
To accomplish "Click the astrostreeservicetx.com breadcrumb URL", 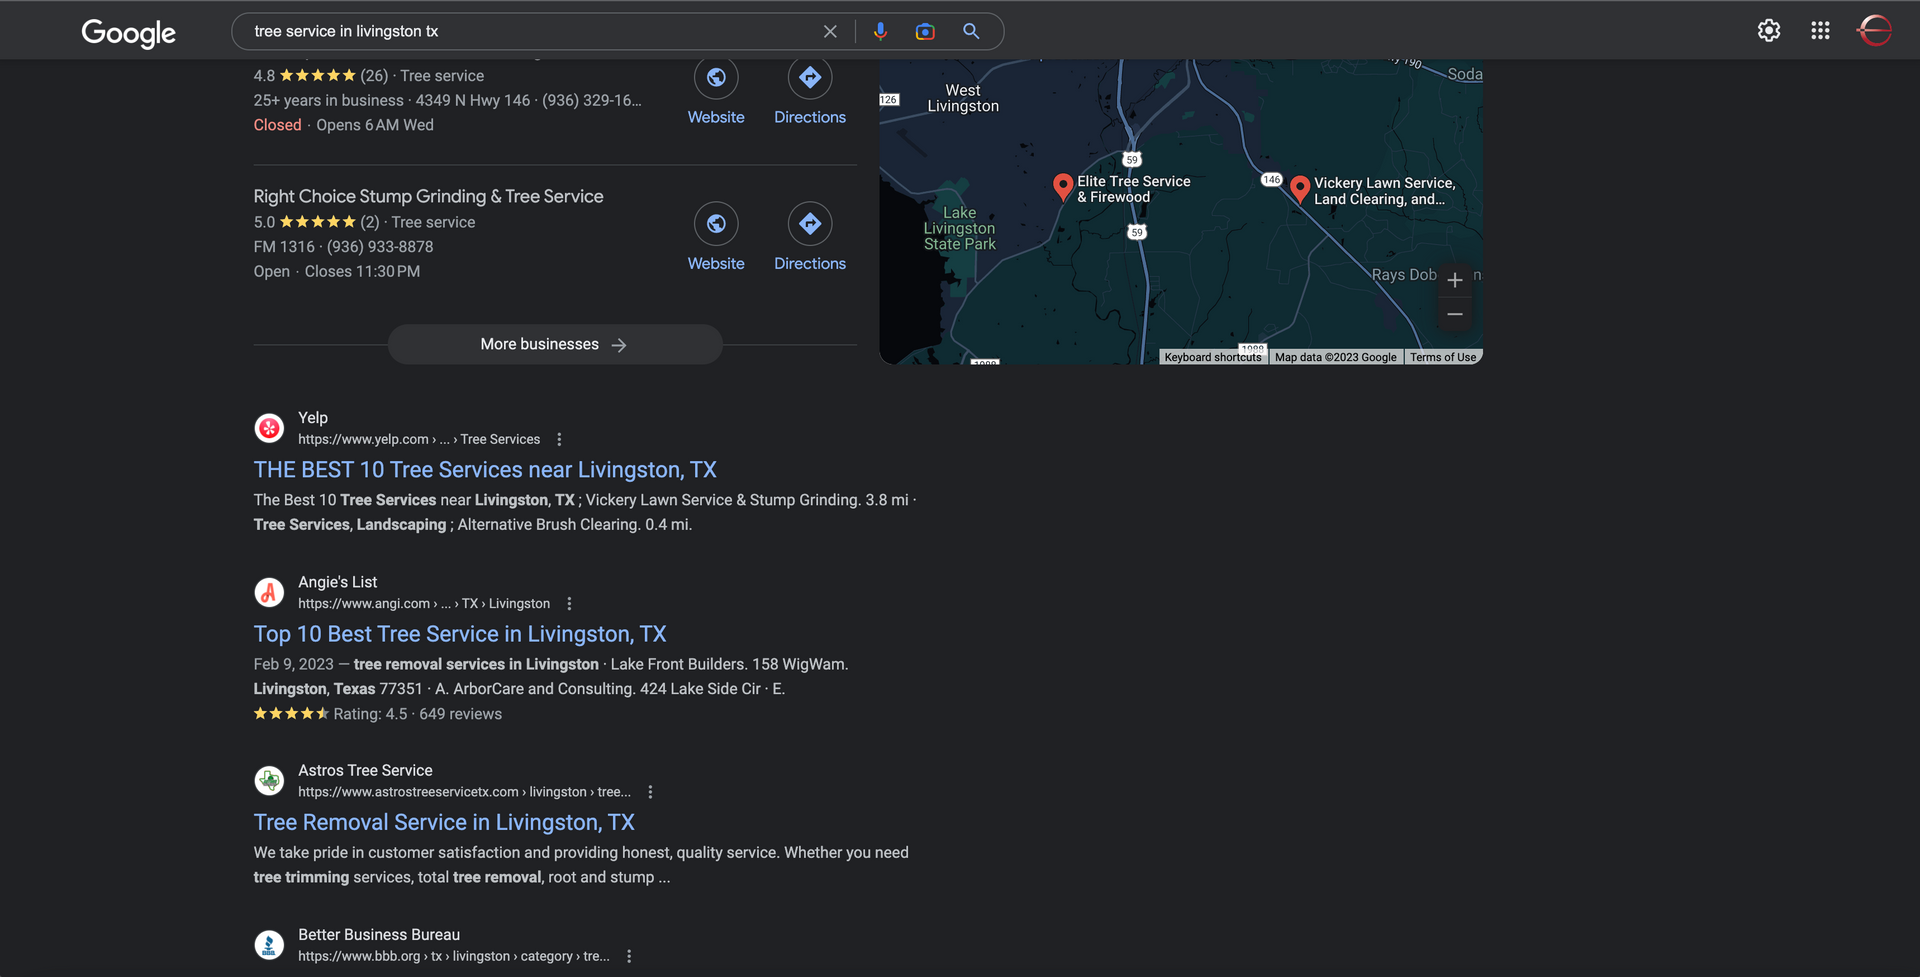I will (x=464, y=792).
